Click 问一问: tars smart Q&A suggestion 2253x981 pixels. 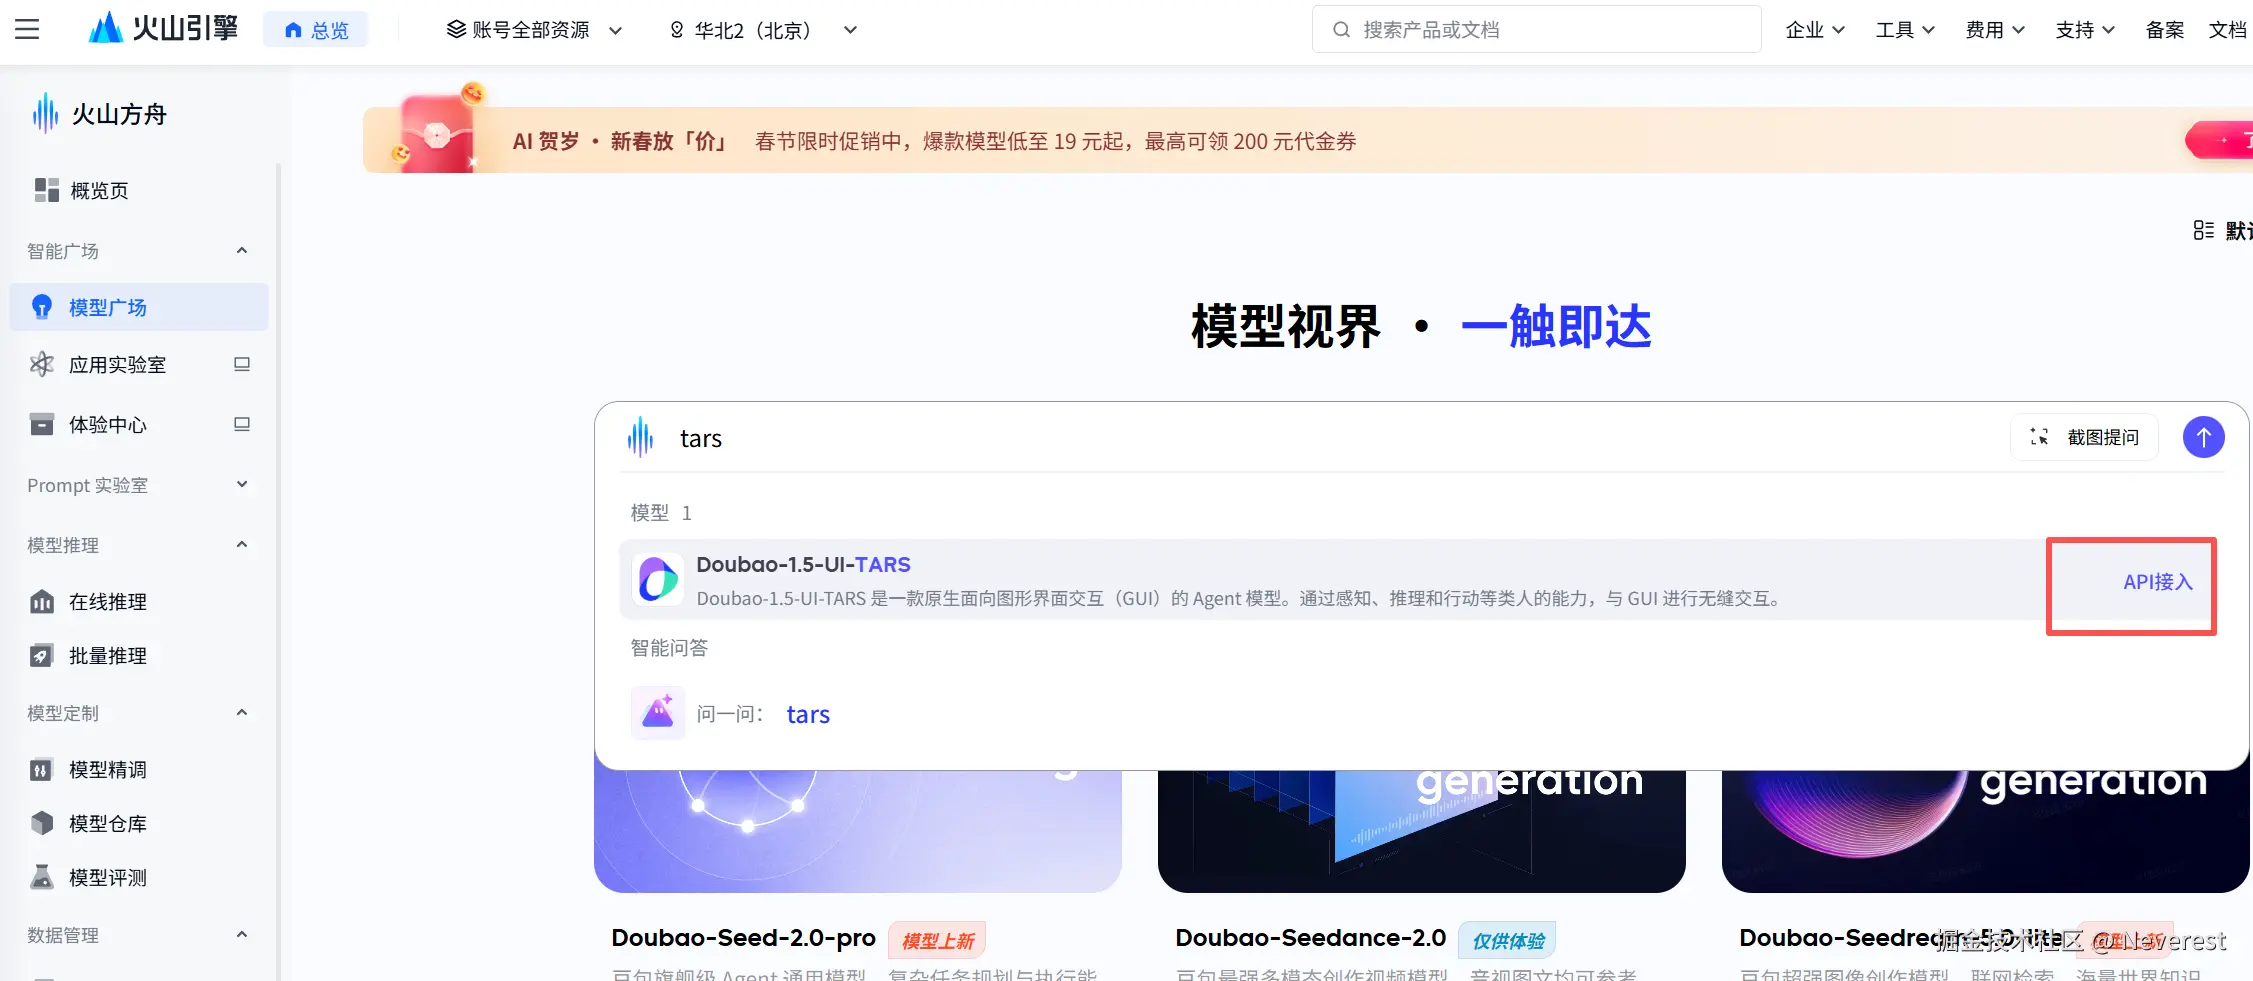[x=763, y=714]
